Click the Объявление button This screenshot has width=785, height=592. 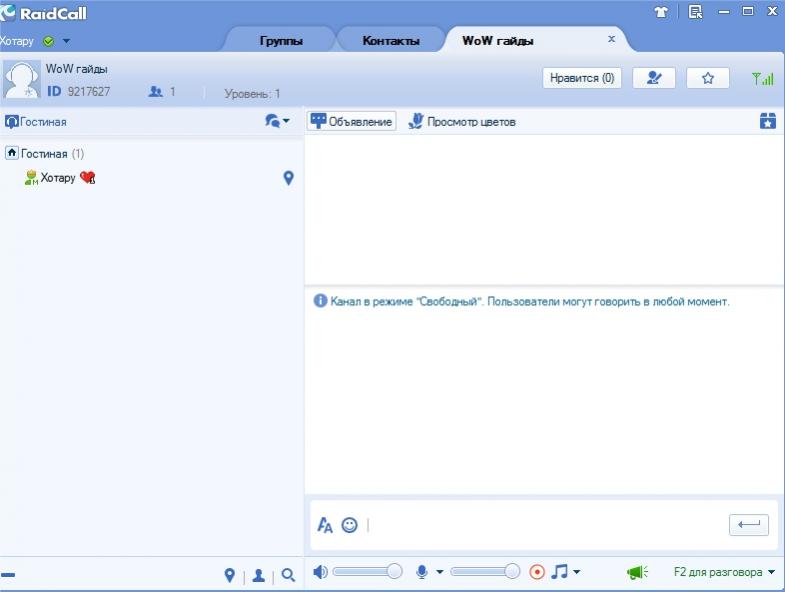(x=352, y=121)
